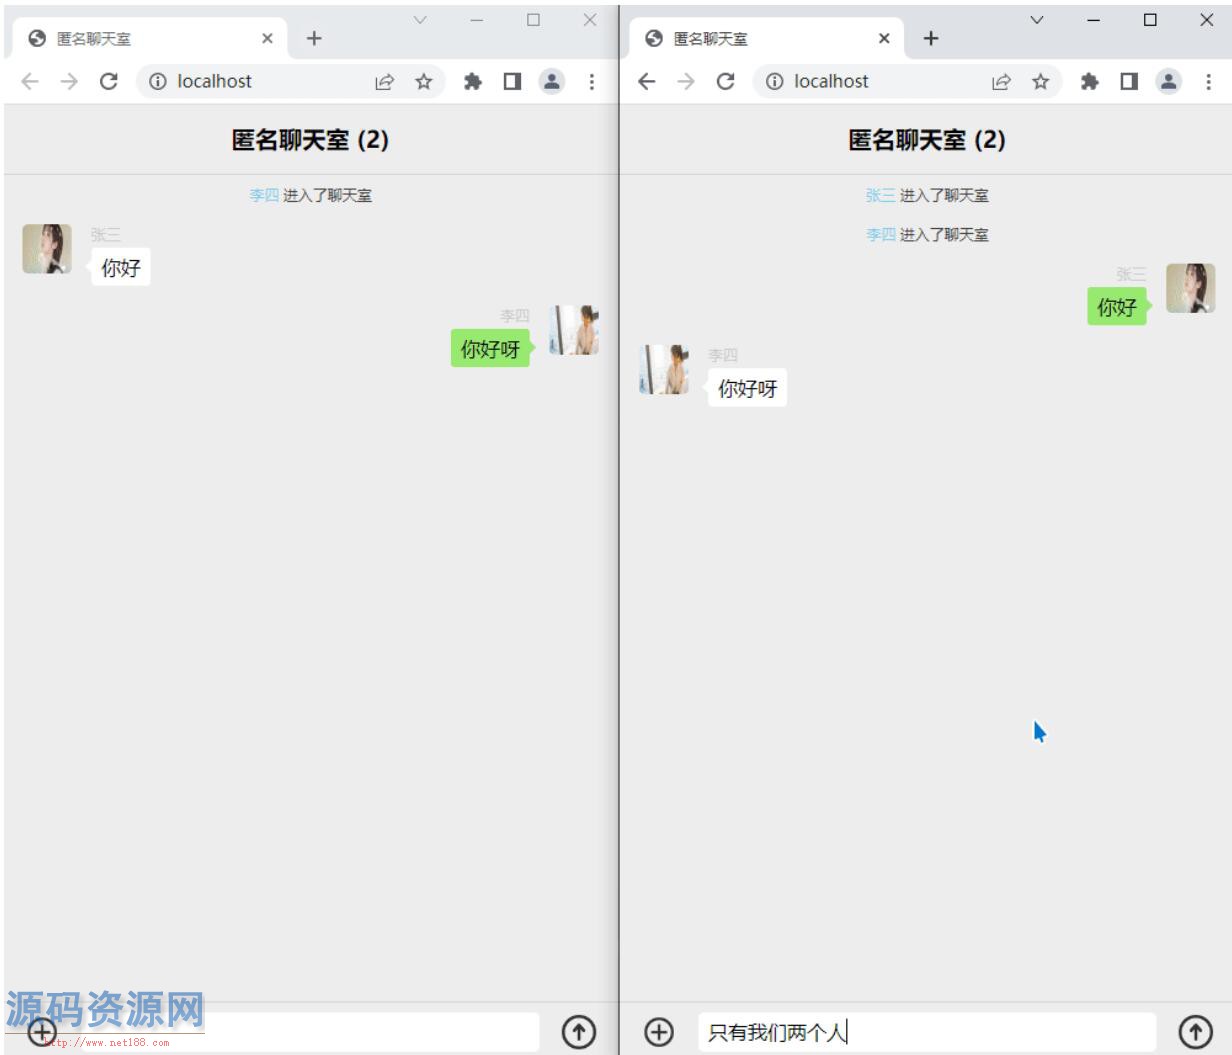Open the three-dot Chrome menu in right browser
This screenshot has height=1055, width=1232.
pyautogui.click(x=1208, y=82)
